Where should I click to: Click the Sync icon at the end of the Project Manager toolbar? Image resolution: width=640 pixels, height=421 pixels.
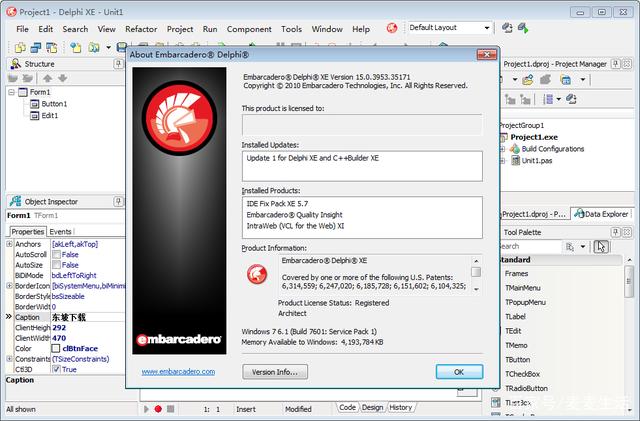tap(571, 99)
